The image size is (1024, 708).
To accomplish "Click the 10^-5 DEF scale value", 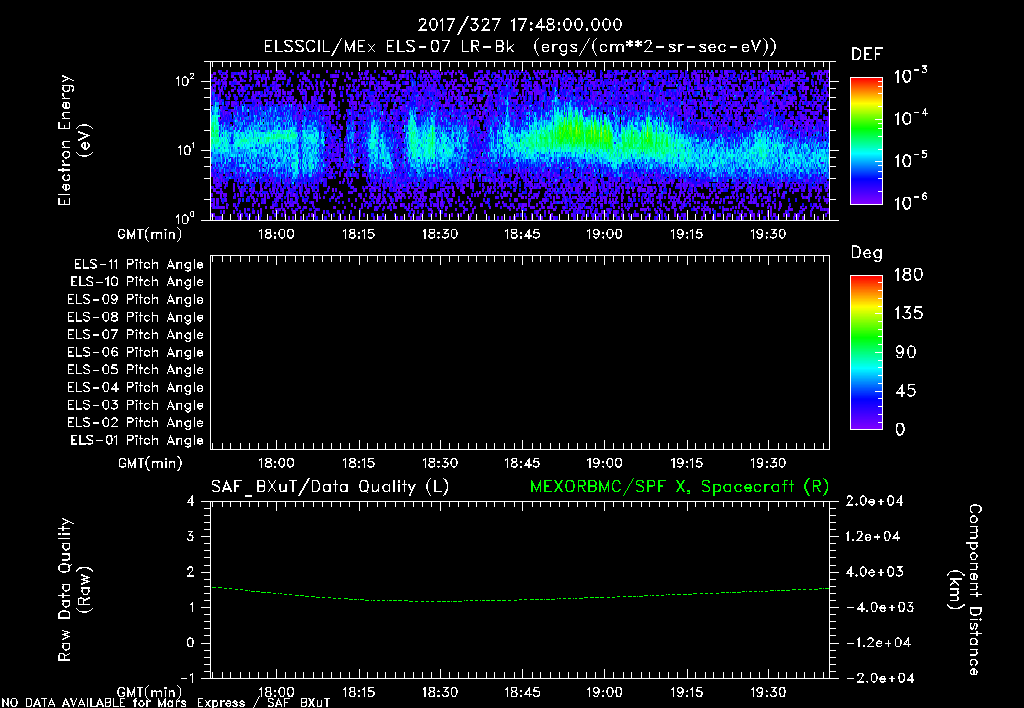I will click(910, 160).
